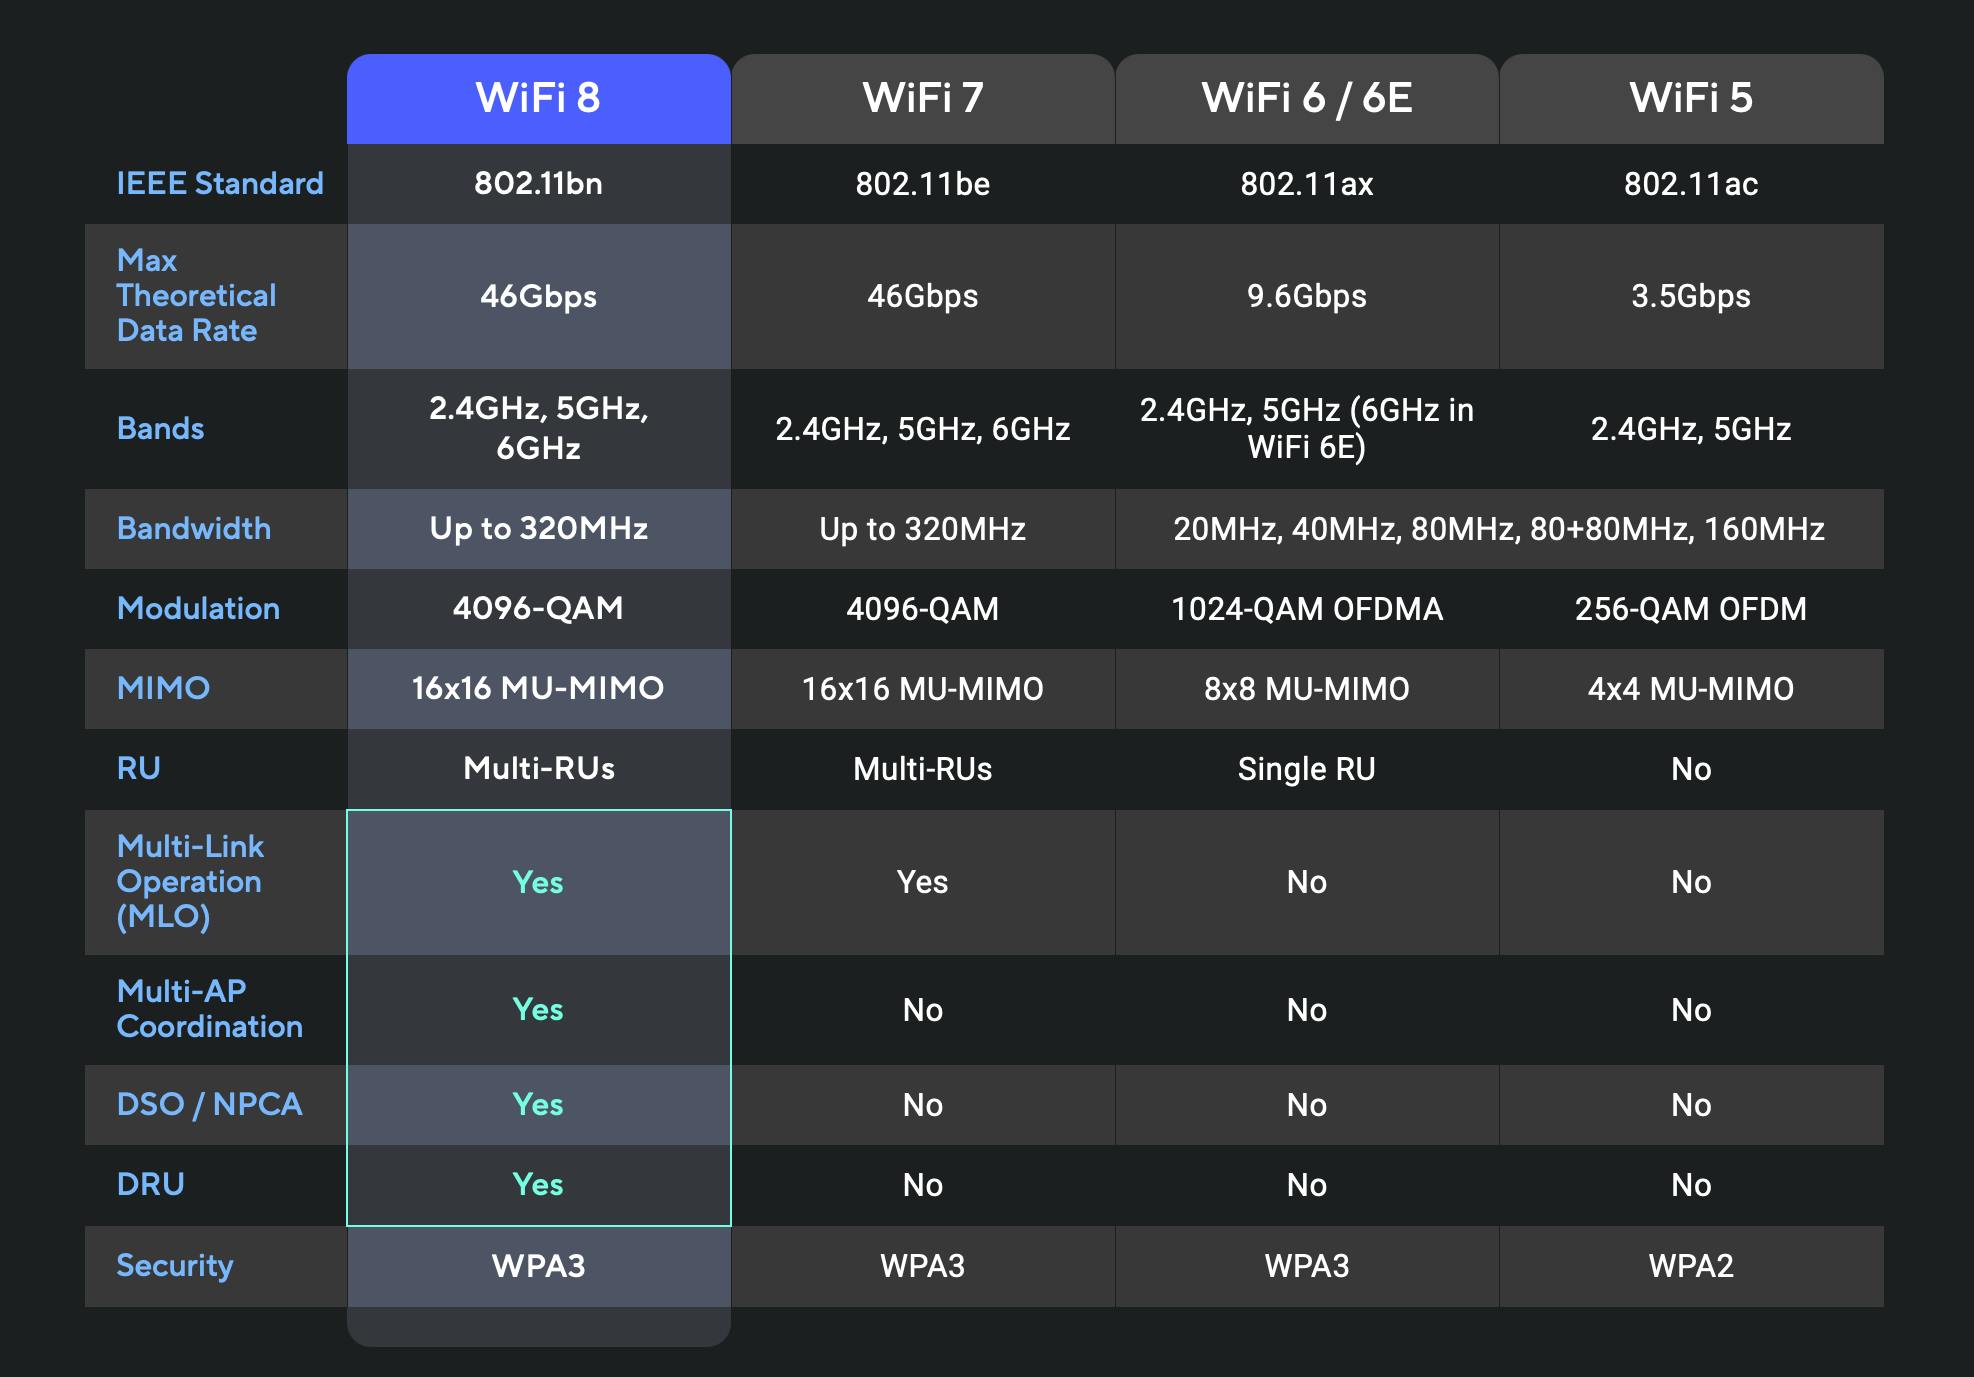This screenshot has height=1377, width=1974.
Task: Click the IEEE Standard row label
Action: (220, 183)
